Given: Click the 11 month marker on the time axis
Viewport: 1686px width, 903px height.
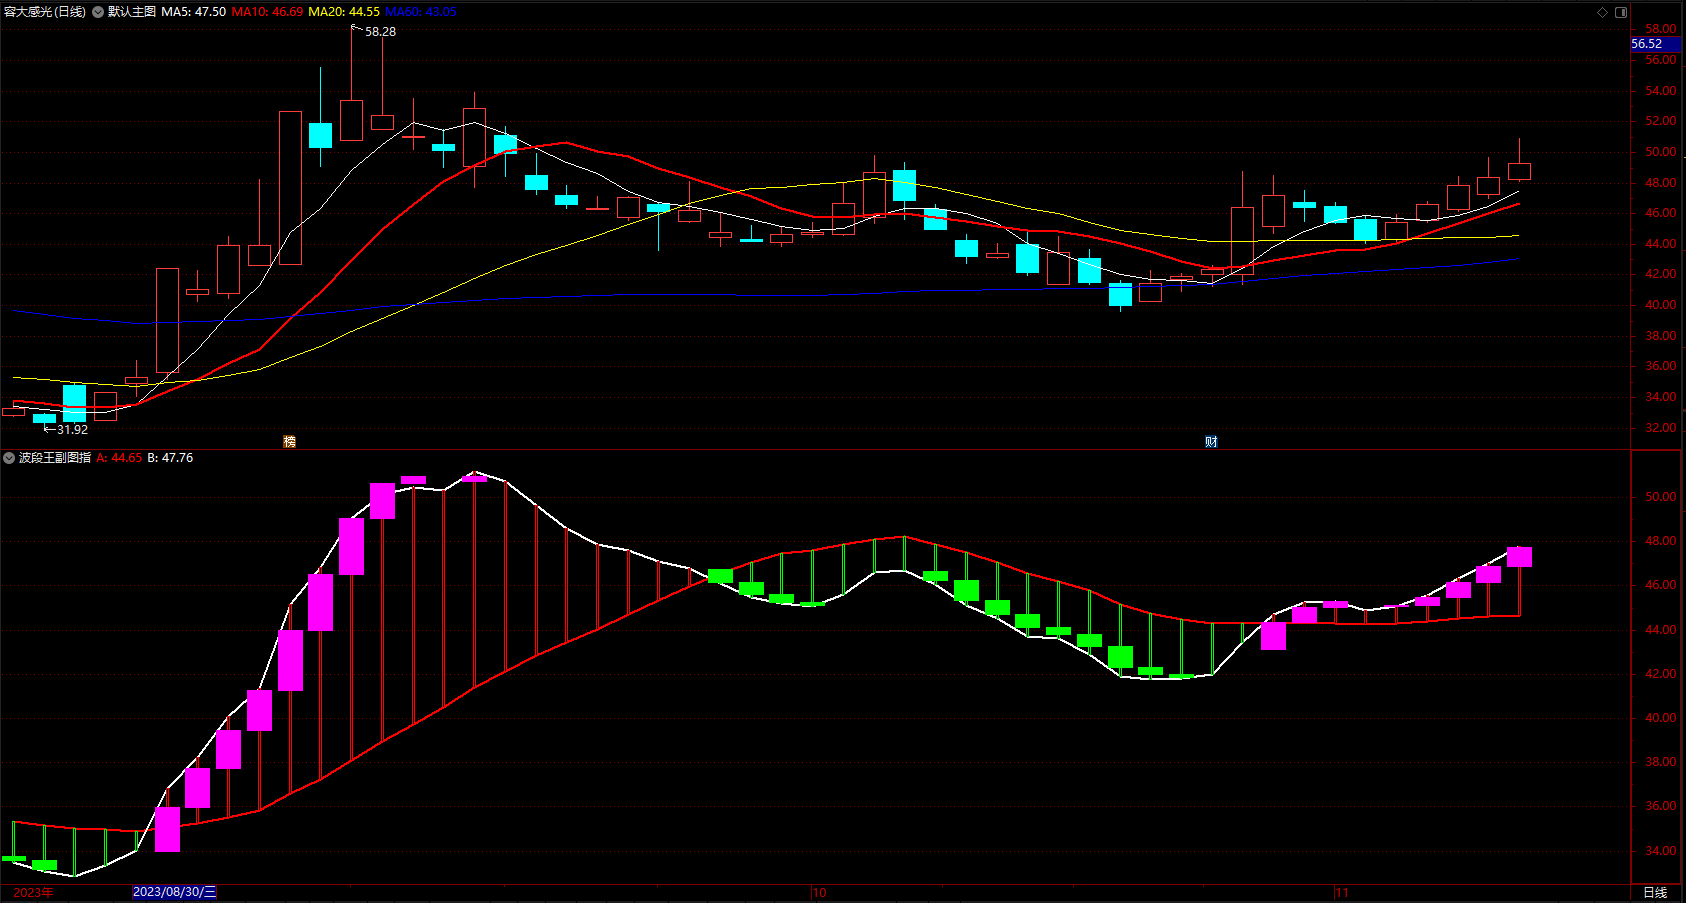Looking at the screenshot, I should 1342,892.
